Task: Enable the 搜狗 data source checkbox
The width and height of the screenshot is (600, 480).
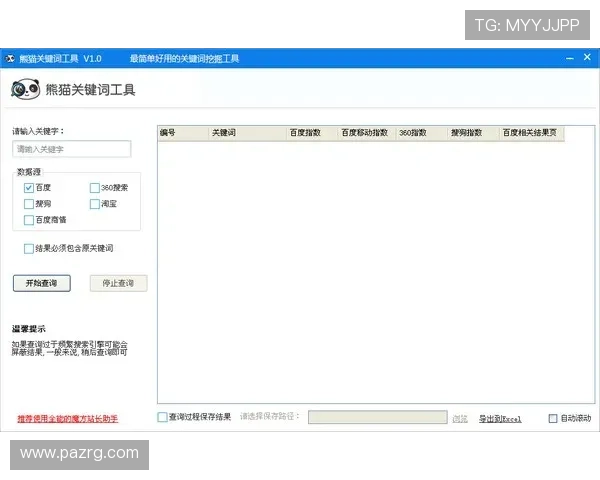Action: coord(29,204)
